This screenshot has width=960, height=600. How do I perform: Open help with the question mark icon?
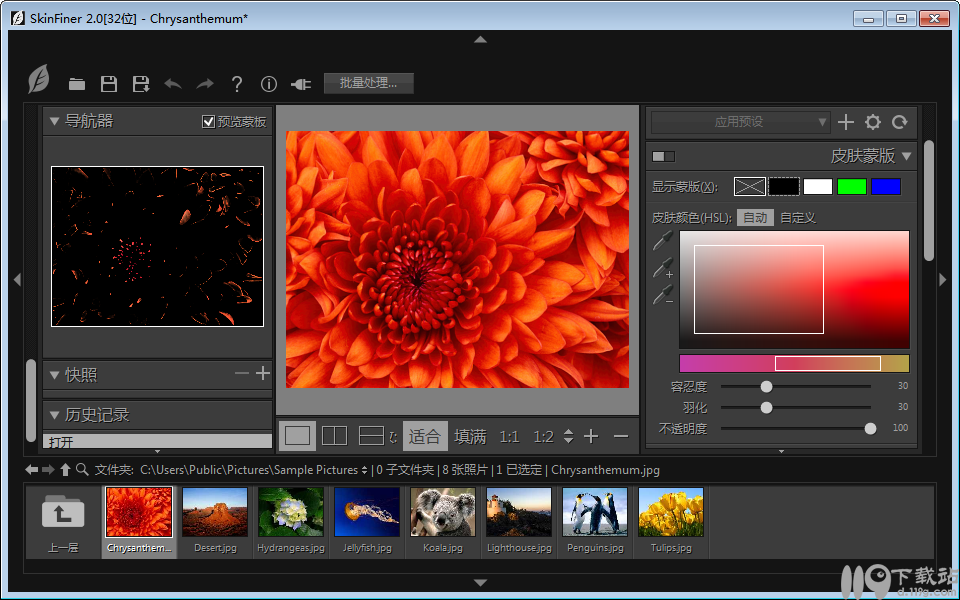pyautogui.click(x=237, y=84)
